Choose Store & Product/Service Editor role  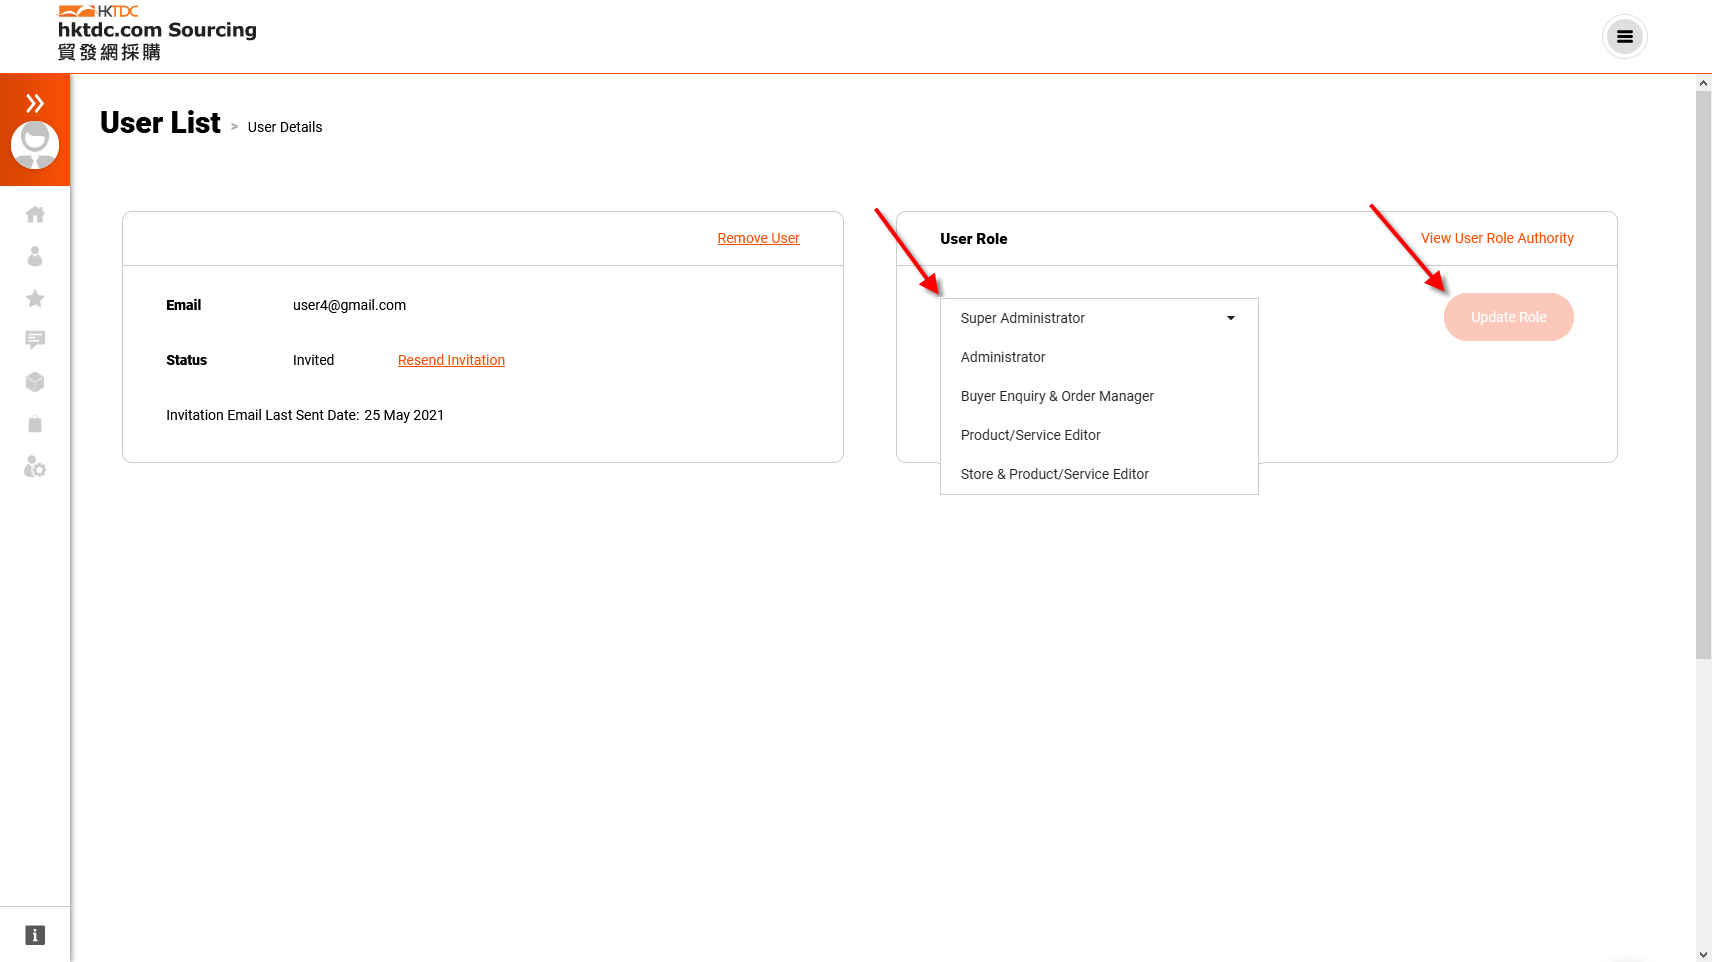click(x=1099, y=474)
